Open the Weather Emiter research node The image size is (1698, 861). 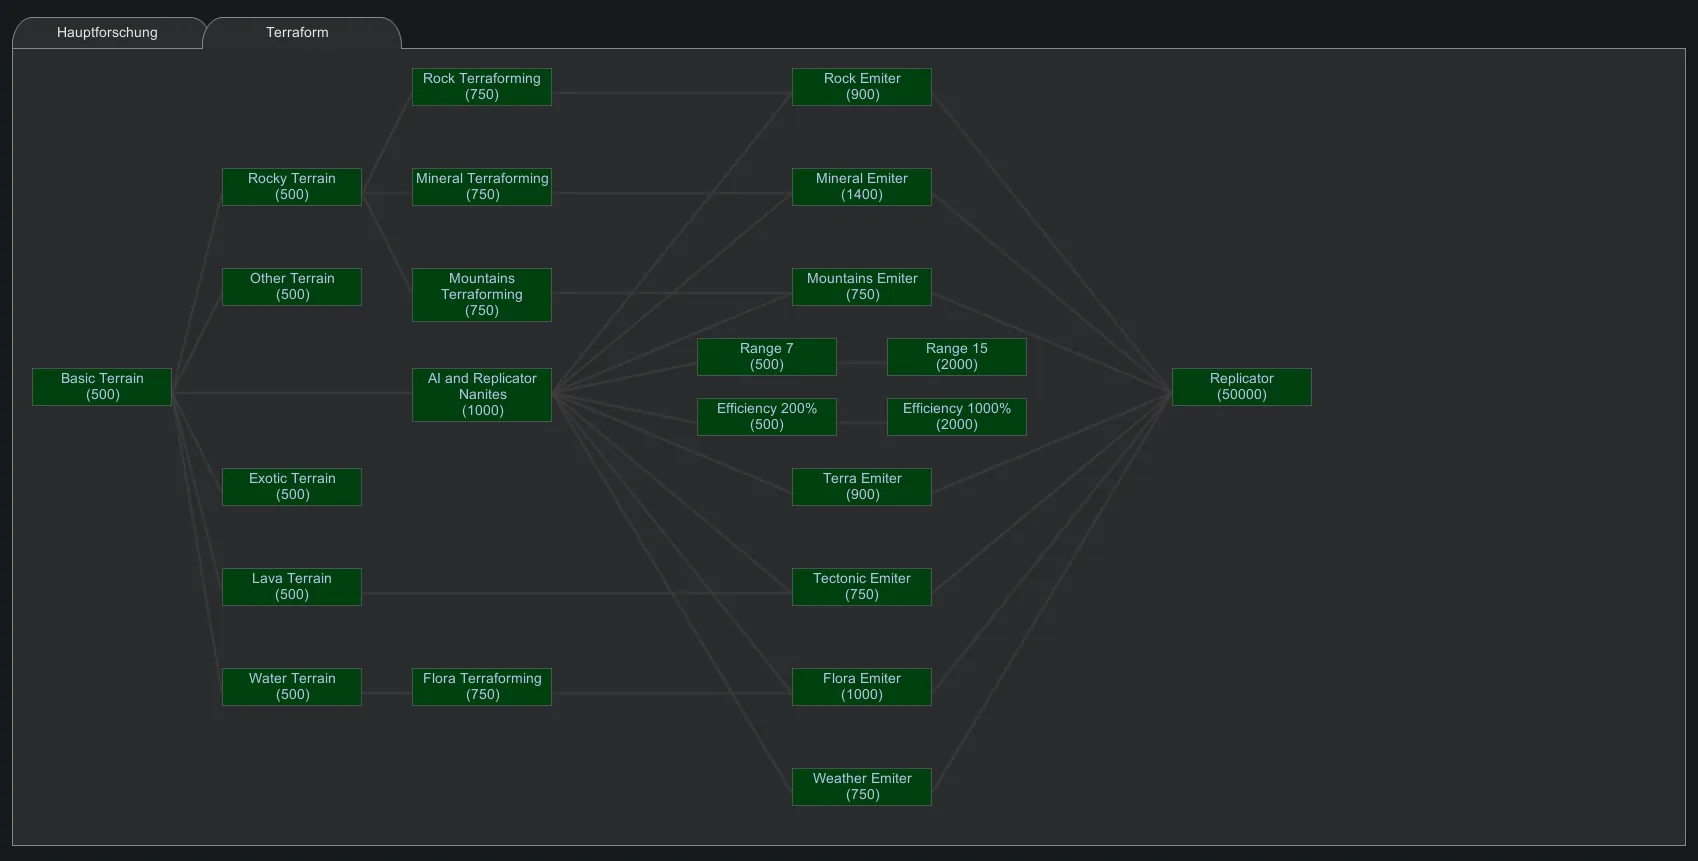pyautogui.click(x=862, y=787)
